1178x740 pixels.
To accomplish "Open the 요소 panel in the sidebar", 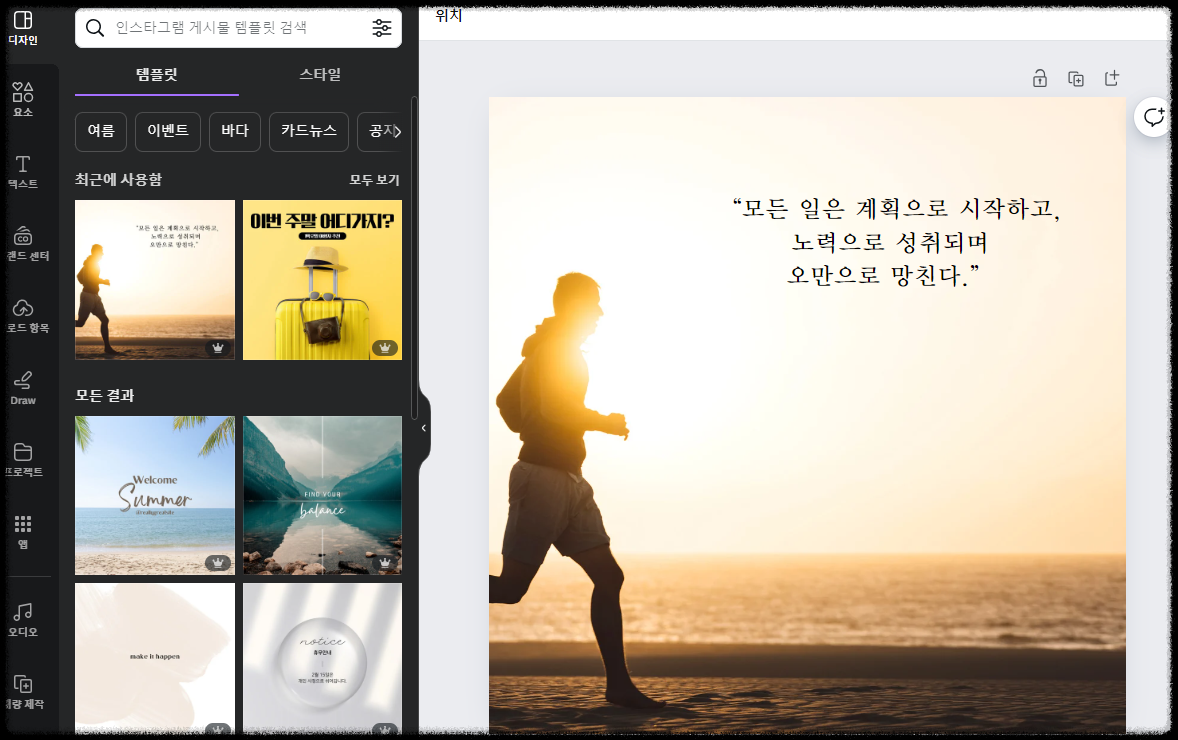I will (x=25, y=98).
